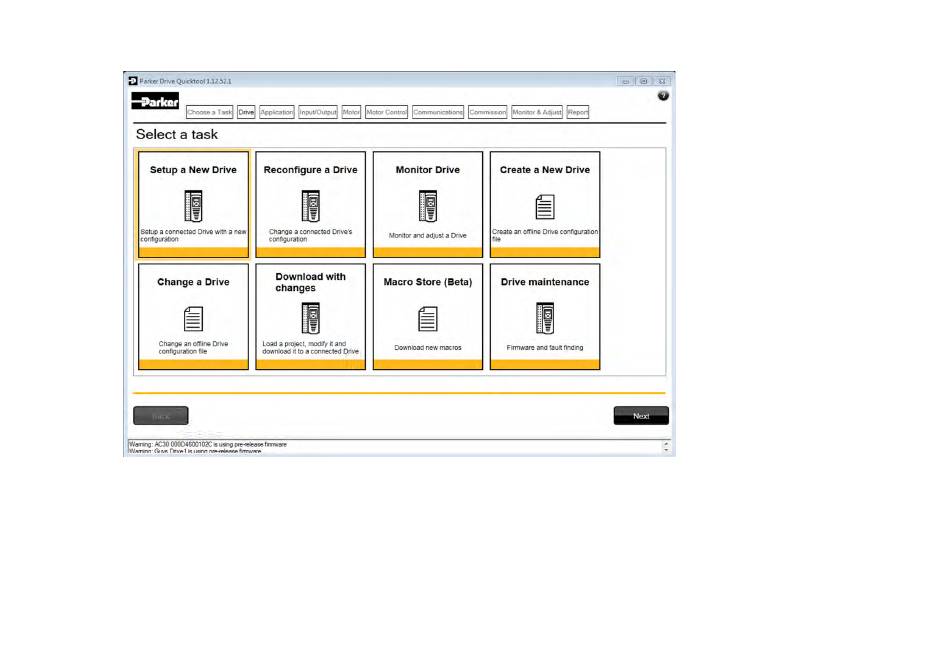Screen dimensions: 950x655
Task: Click the drive icon in Reconfigure a Drive
Action: coord(311,206)
